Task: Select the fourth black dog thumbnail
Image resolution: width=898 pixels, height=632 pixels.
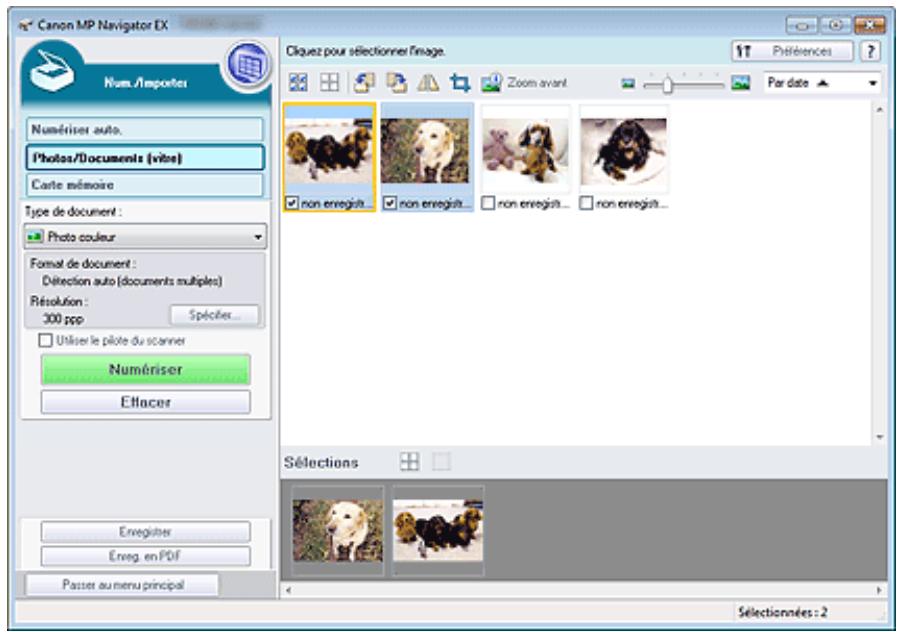Action: tap(623, 152)
